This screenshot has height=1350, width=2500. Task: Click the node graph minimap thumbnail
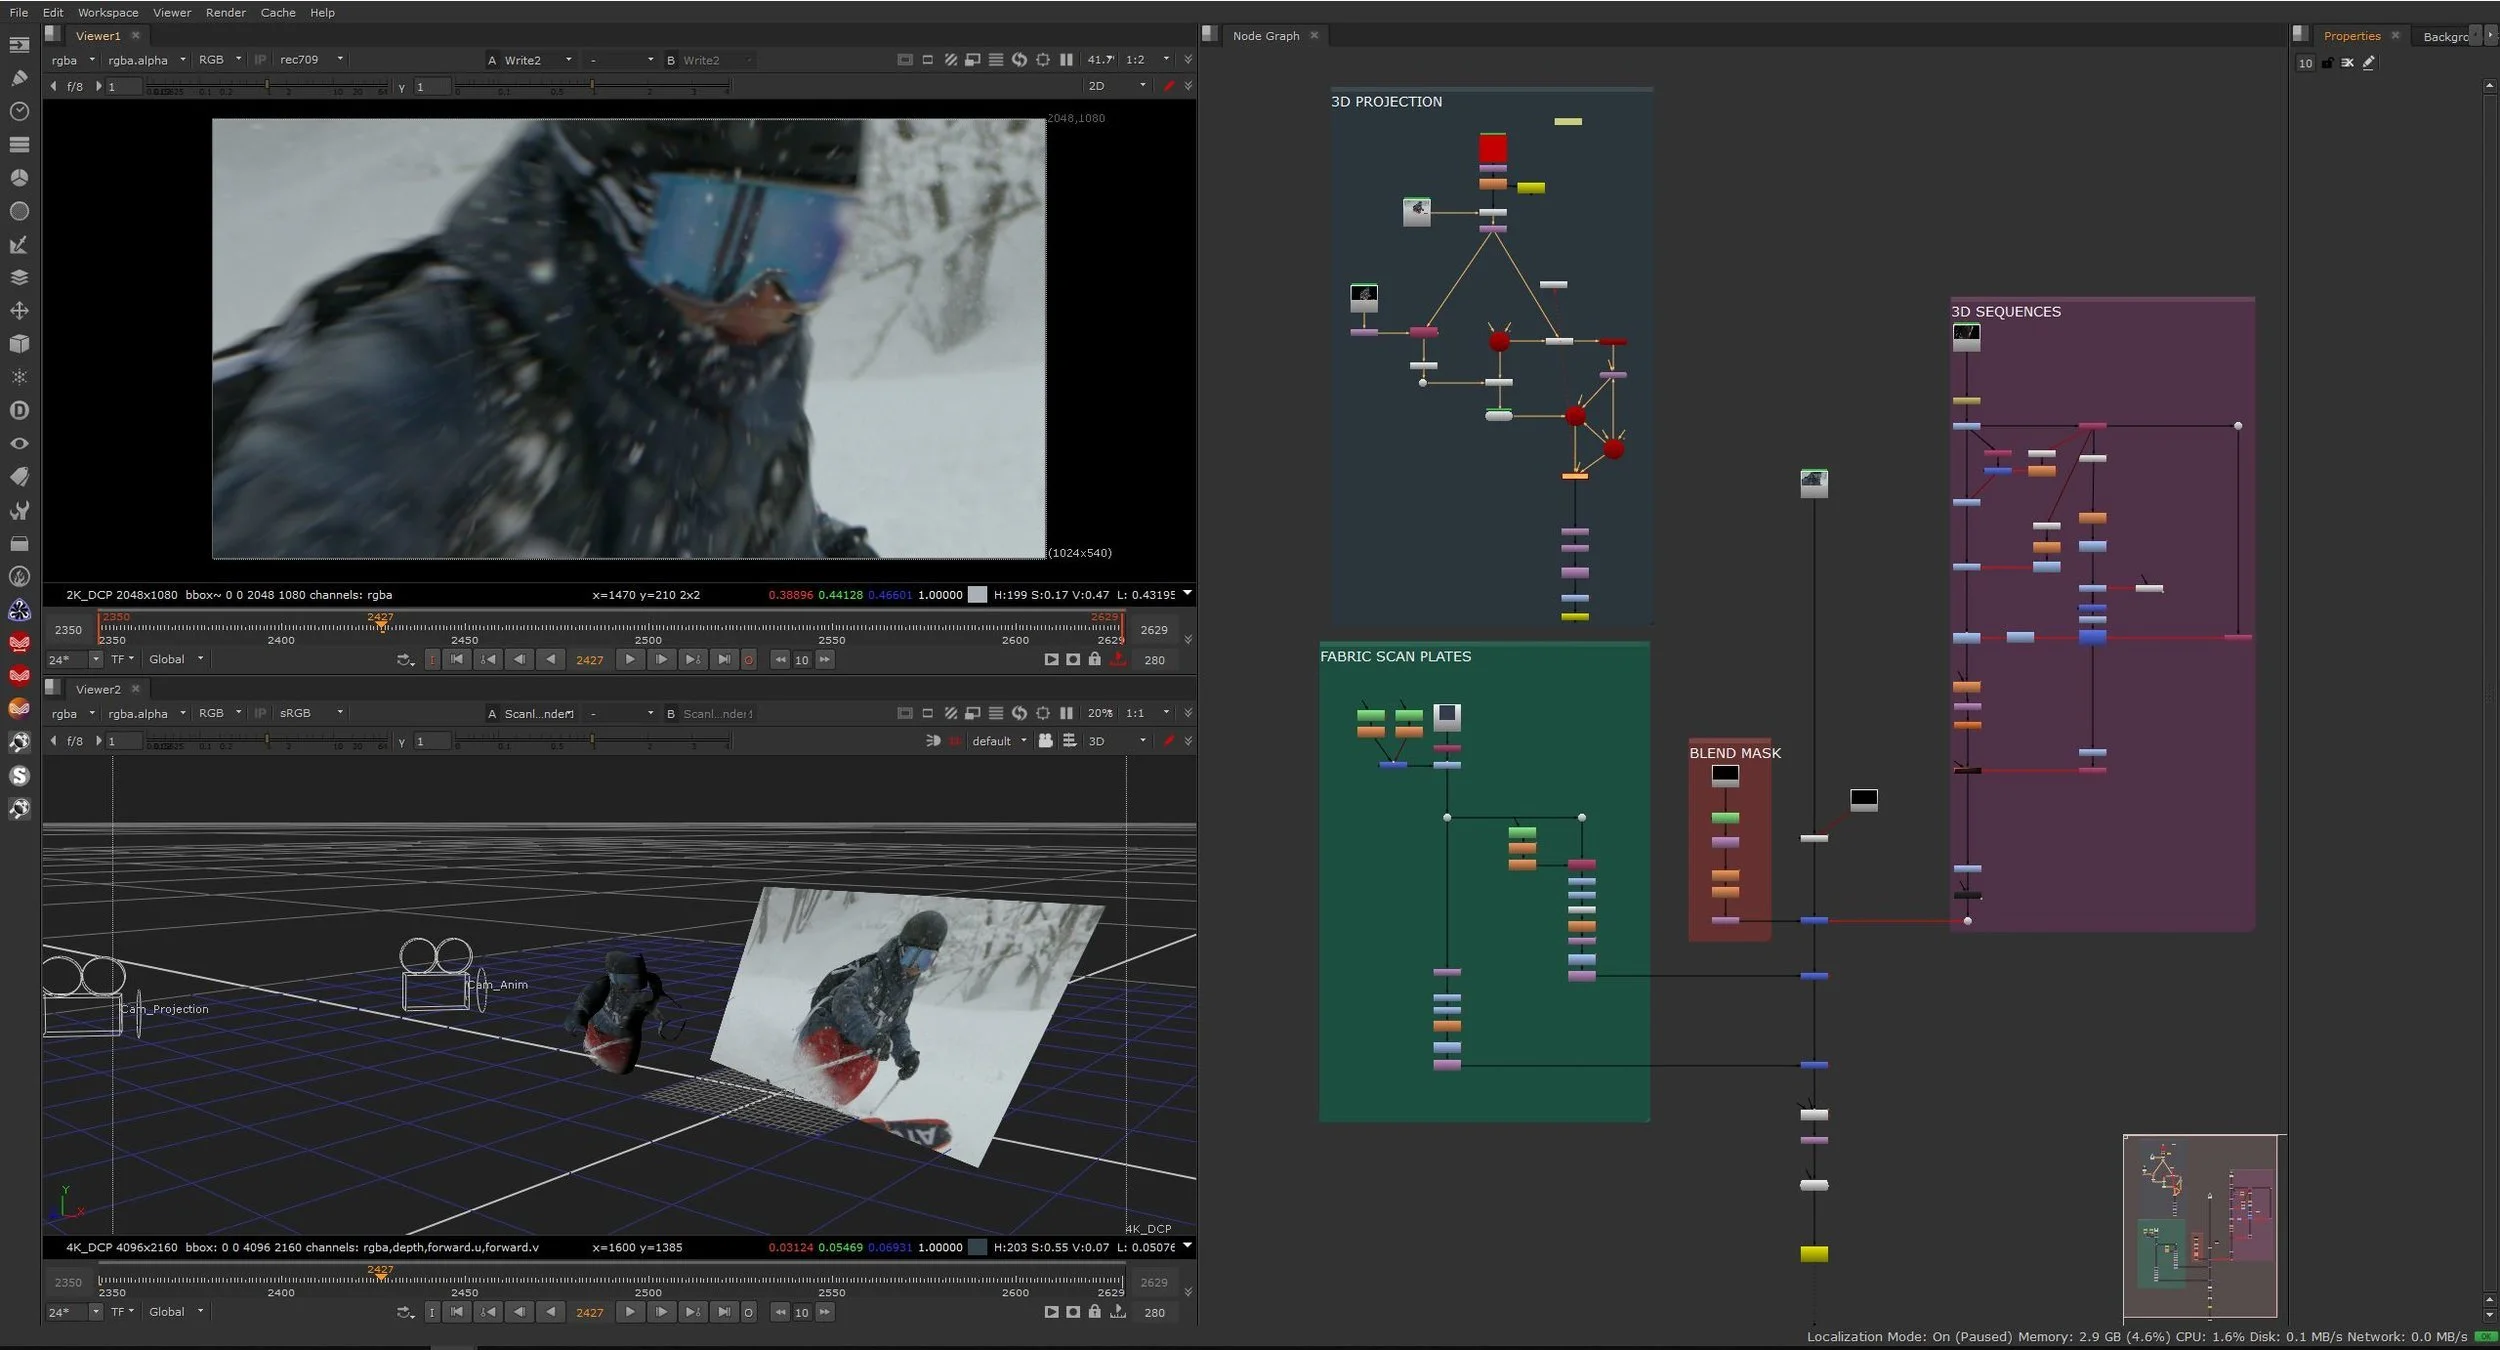[2200, 1226]
